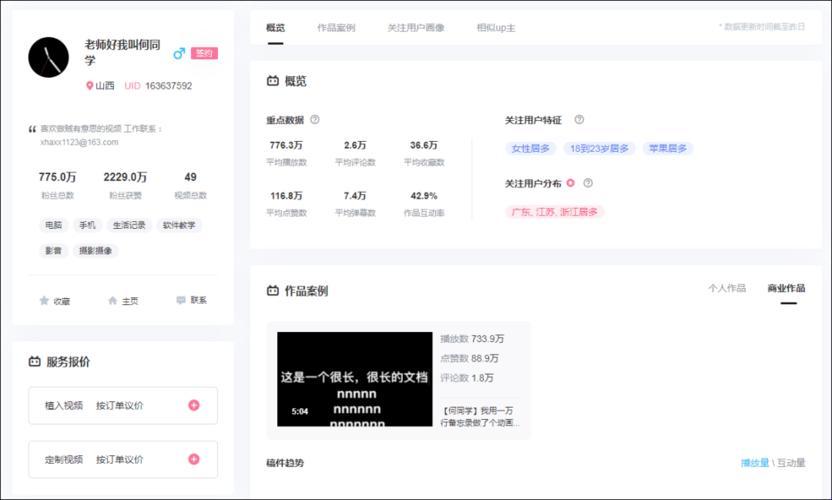Click the 摄影摄像 tag
This screenshot has height=500, width=832.
pos(96,250)
